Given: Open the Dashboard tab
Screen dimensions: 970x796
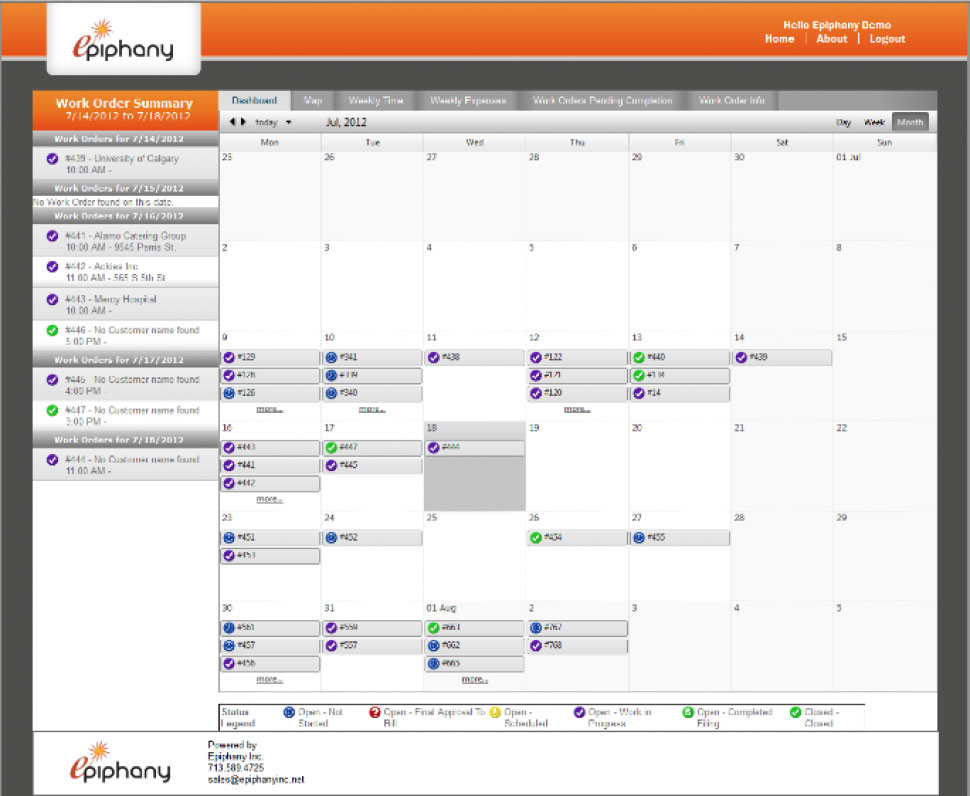Looking at the screenshot, I should pyautogui.click(x=254, y=100).
